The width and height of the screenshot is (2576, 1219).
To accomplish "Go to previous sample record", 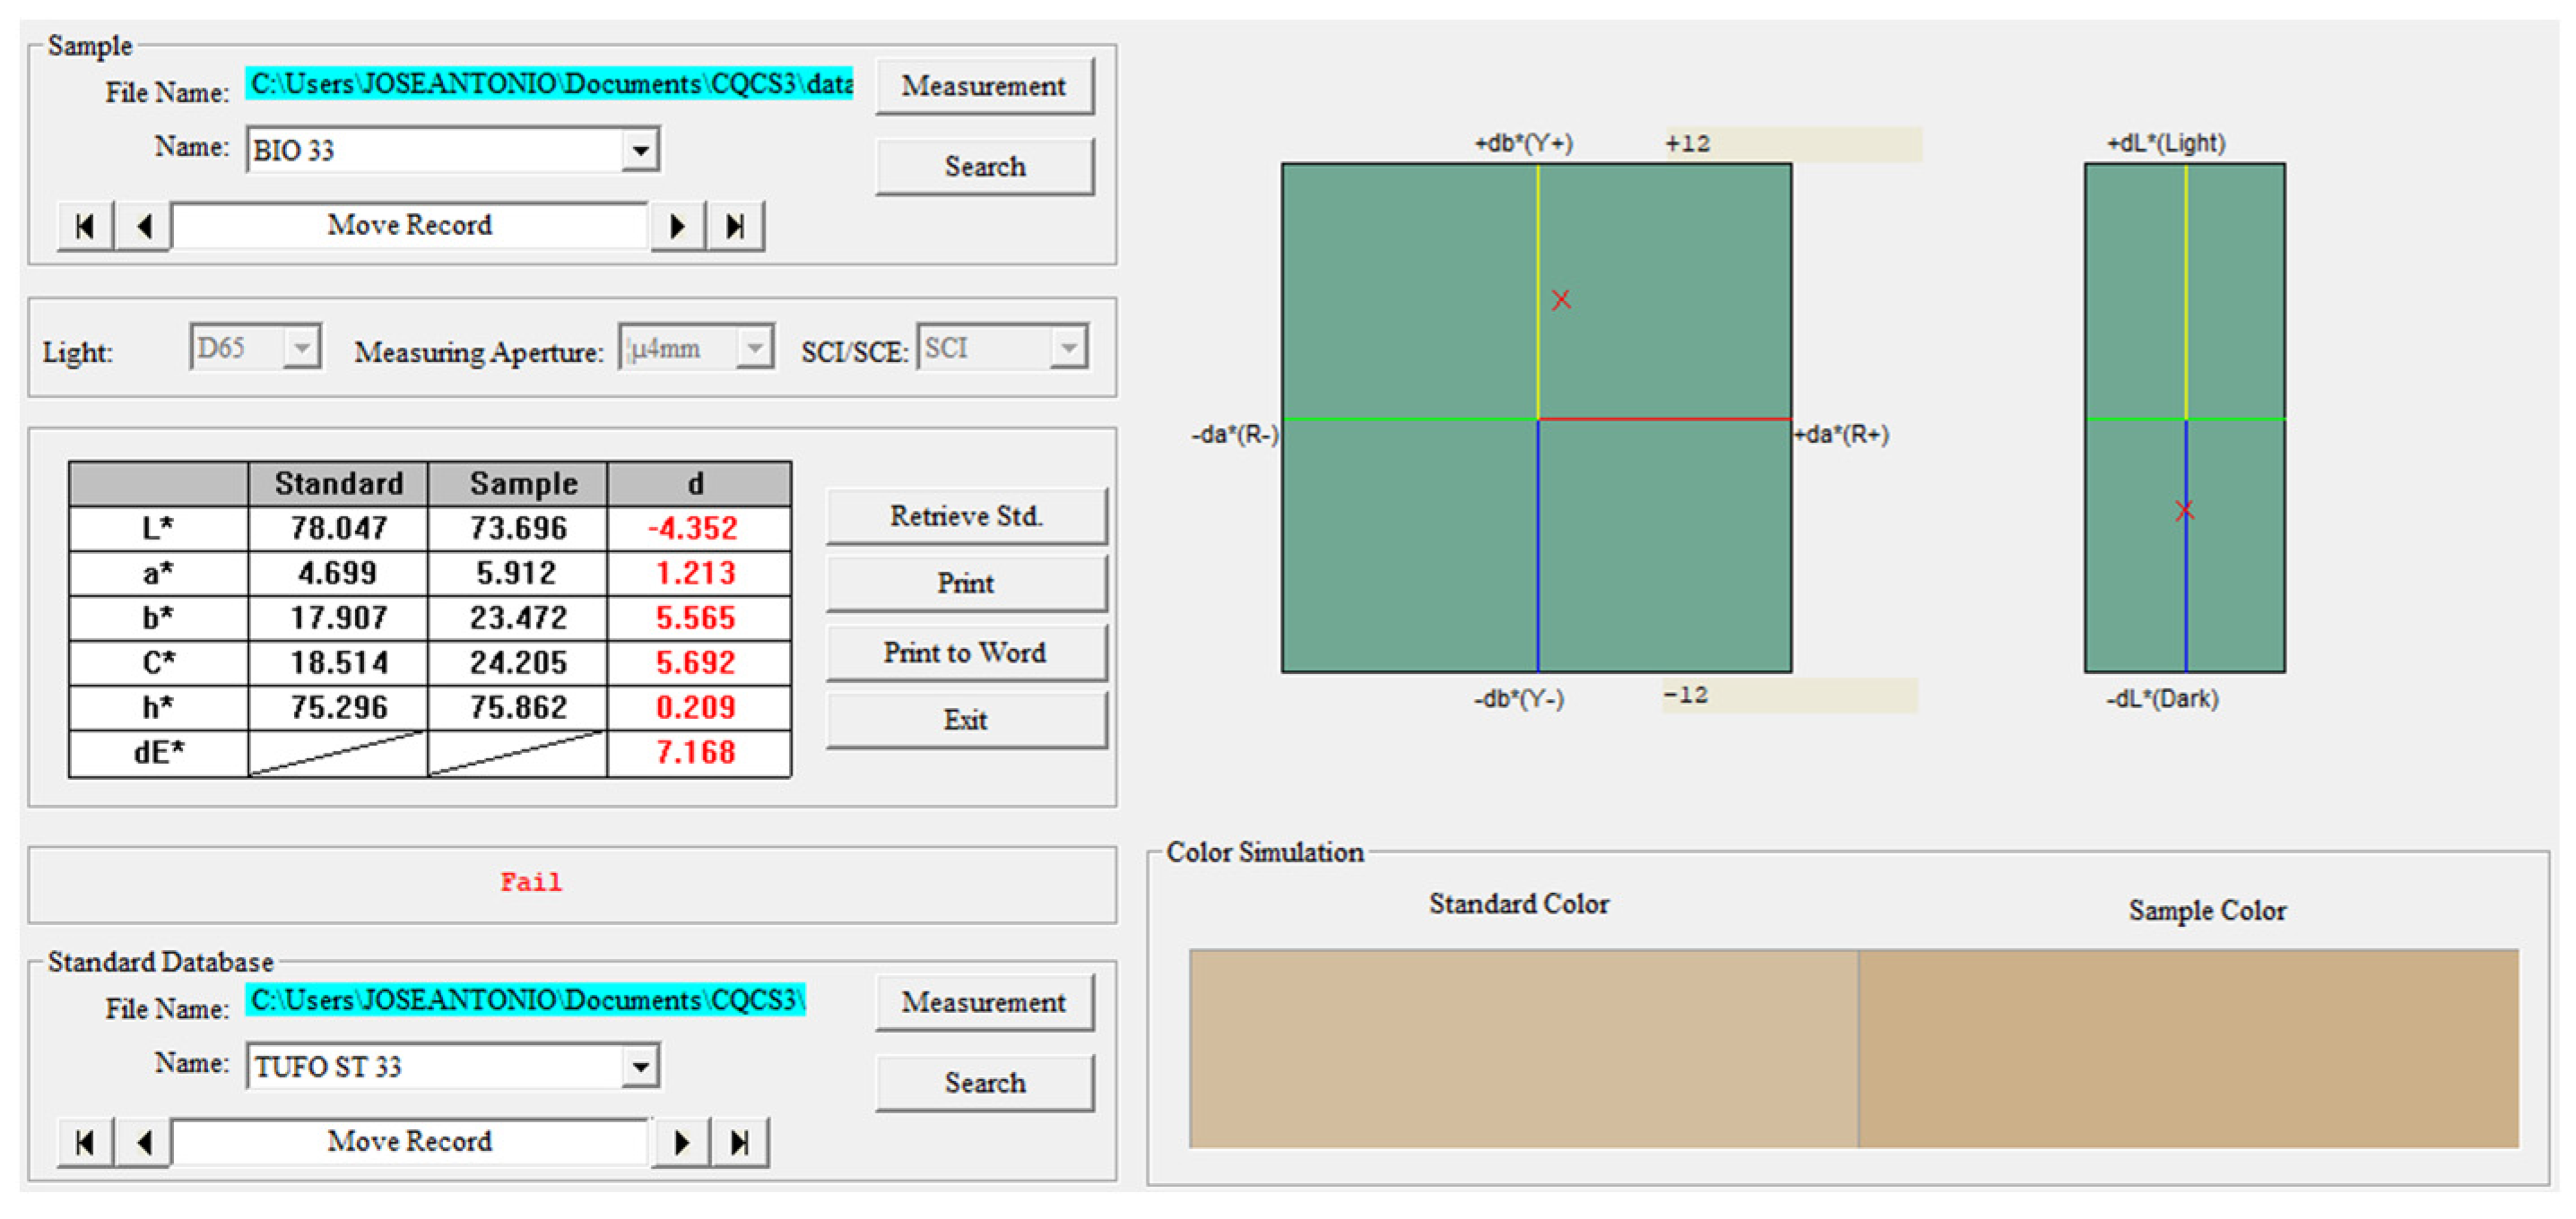I will click(144, 226).
